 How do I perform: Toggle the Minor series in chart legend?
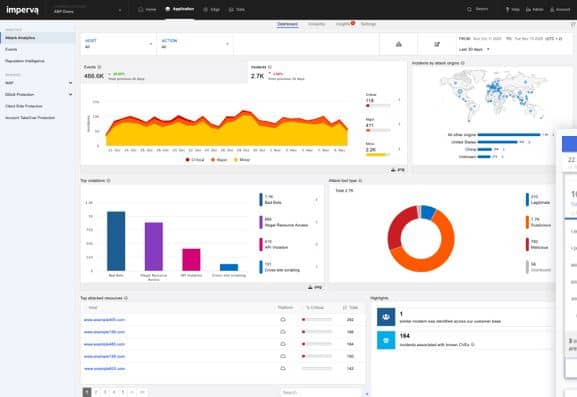pyautogui.click(x=242, y=160)
